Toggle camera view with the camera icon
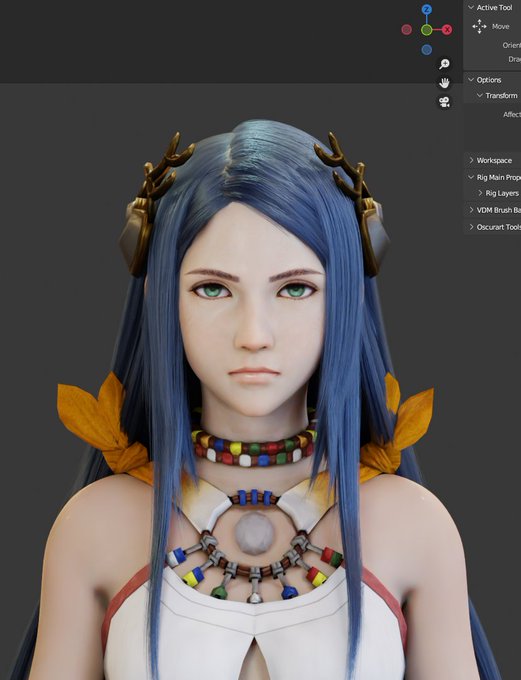 click(x=444, y=102)
